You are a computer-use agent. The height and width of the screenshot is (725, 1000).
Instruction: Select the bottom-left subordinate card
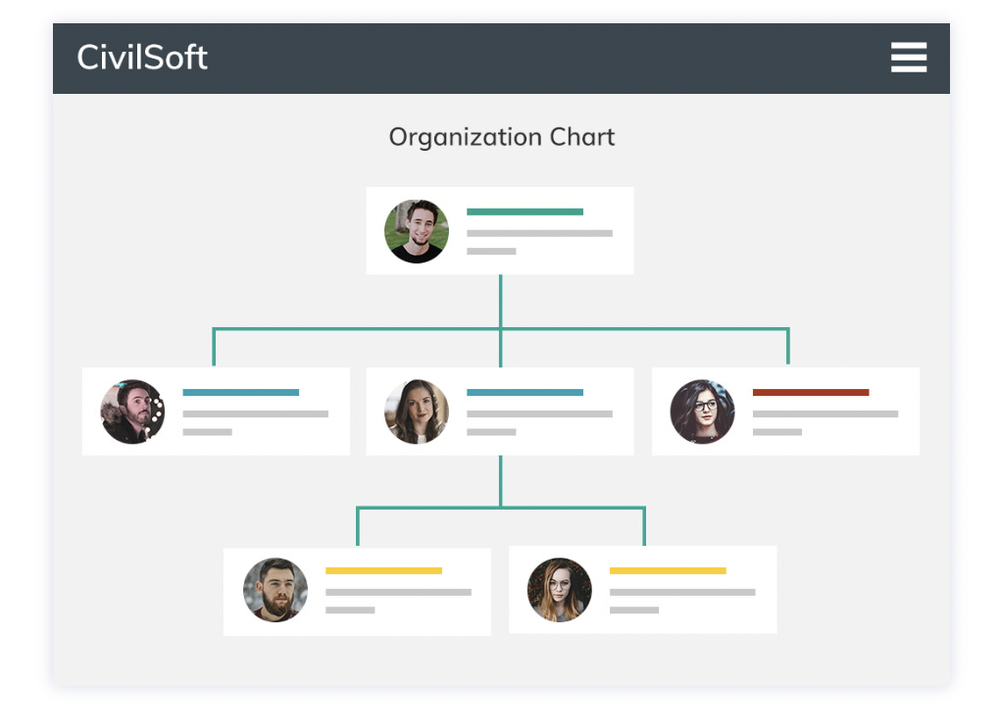[x=357, y=590]
